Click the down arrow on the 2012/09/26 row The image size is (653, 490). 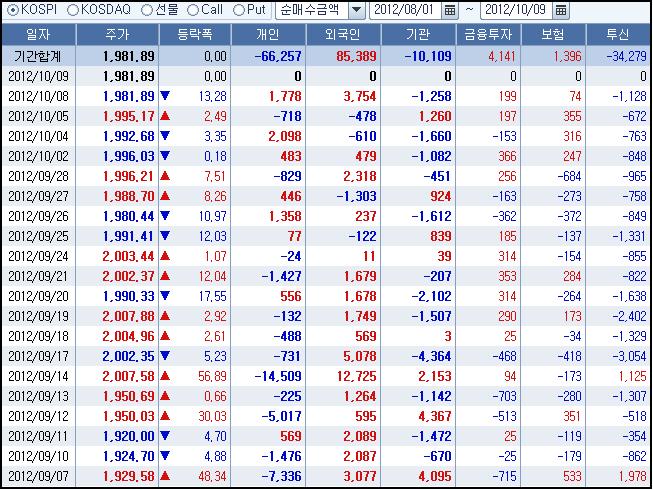pyautogui.click(x=165, y=216)
